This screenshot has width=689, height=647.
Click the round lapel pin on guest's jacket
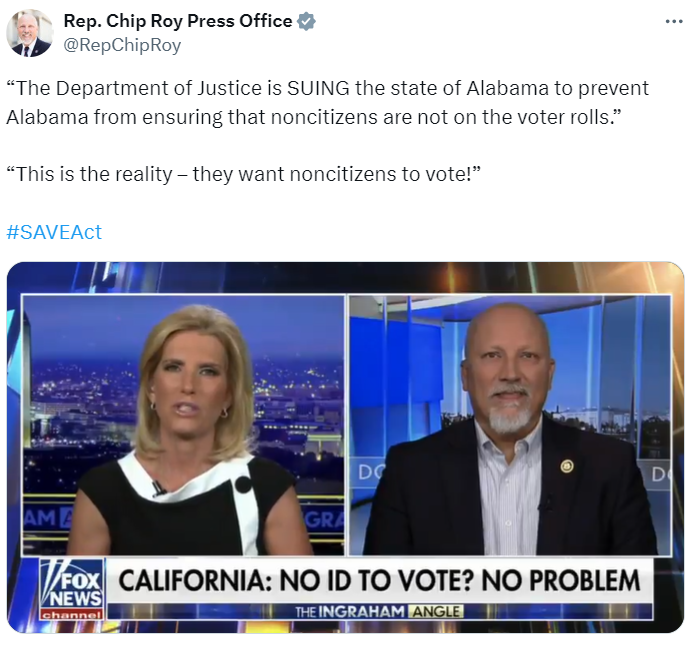(x=566, y=466)
